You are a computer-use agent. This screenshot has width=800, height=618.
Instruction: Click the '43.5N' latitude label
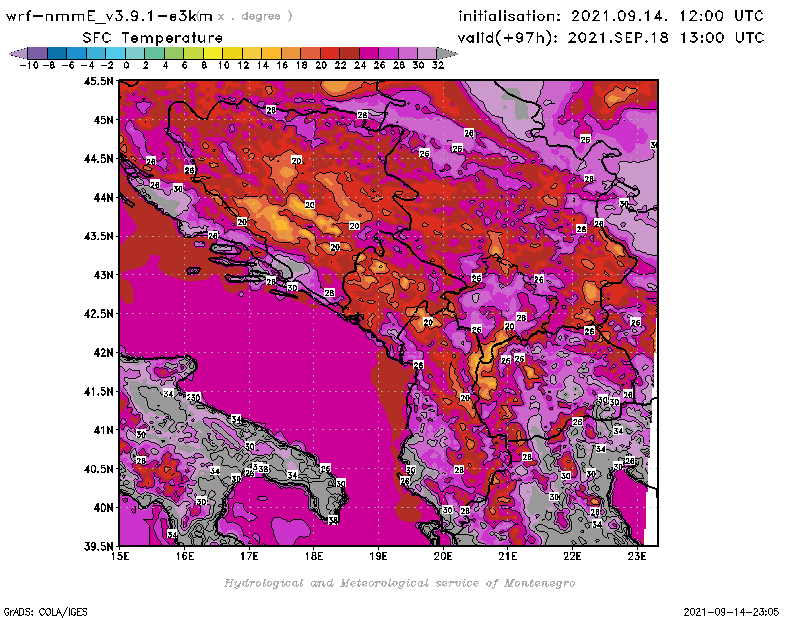(98, 236)
